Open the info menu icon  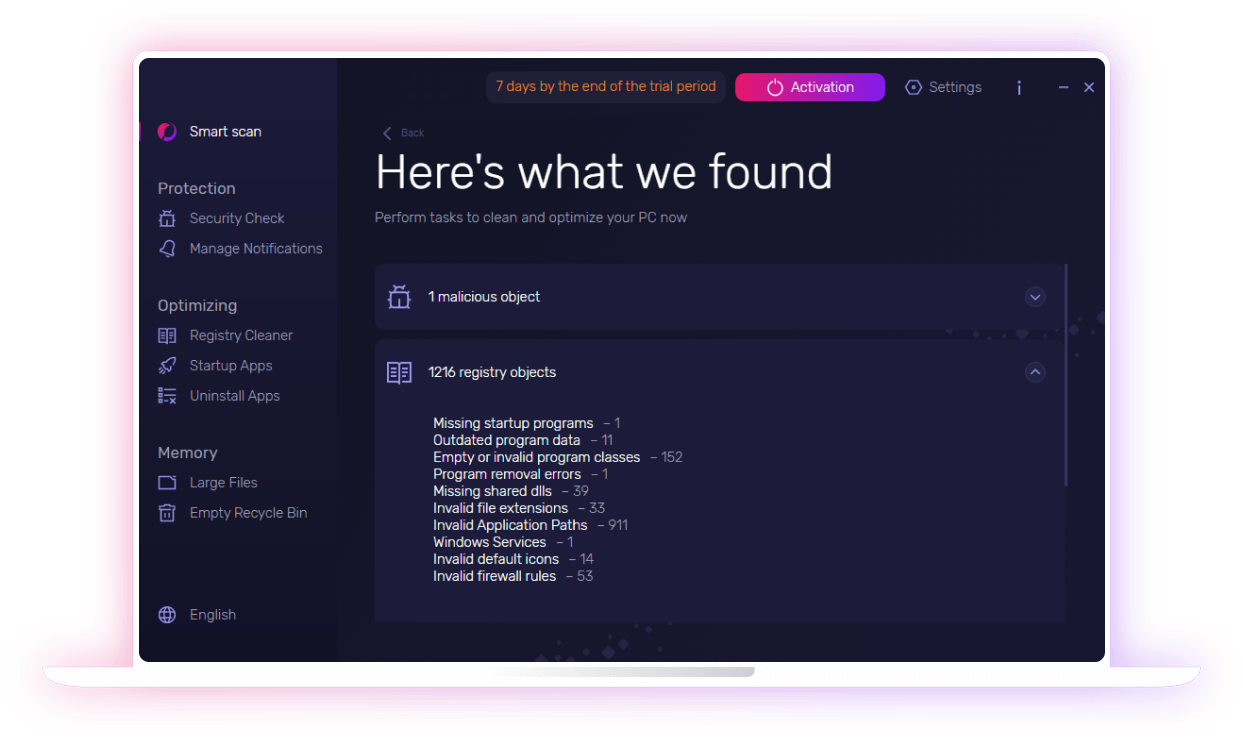[x=1019, y=88]
